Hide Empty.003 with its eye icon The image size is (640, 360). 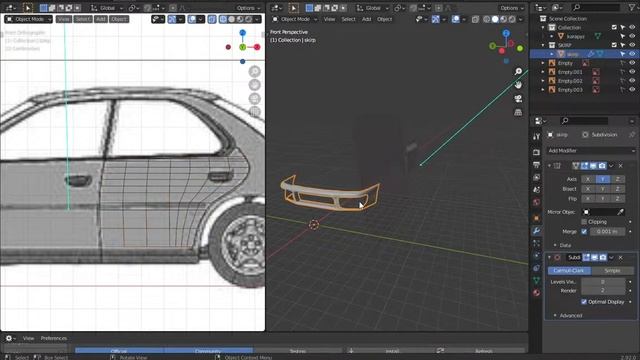point(632,89)
